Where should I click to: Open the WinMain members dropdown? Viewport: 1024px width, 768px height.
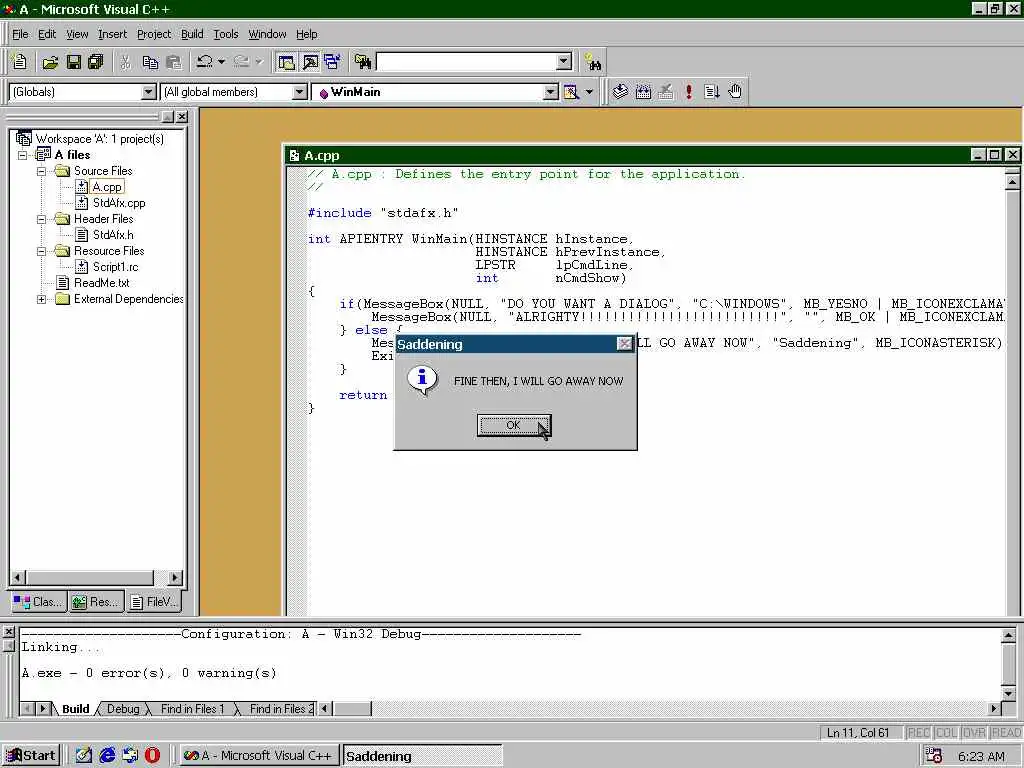[551, 92]
